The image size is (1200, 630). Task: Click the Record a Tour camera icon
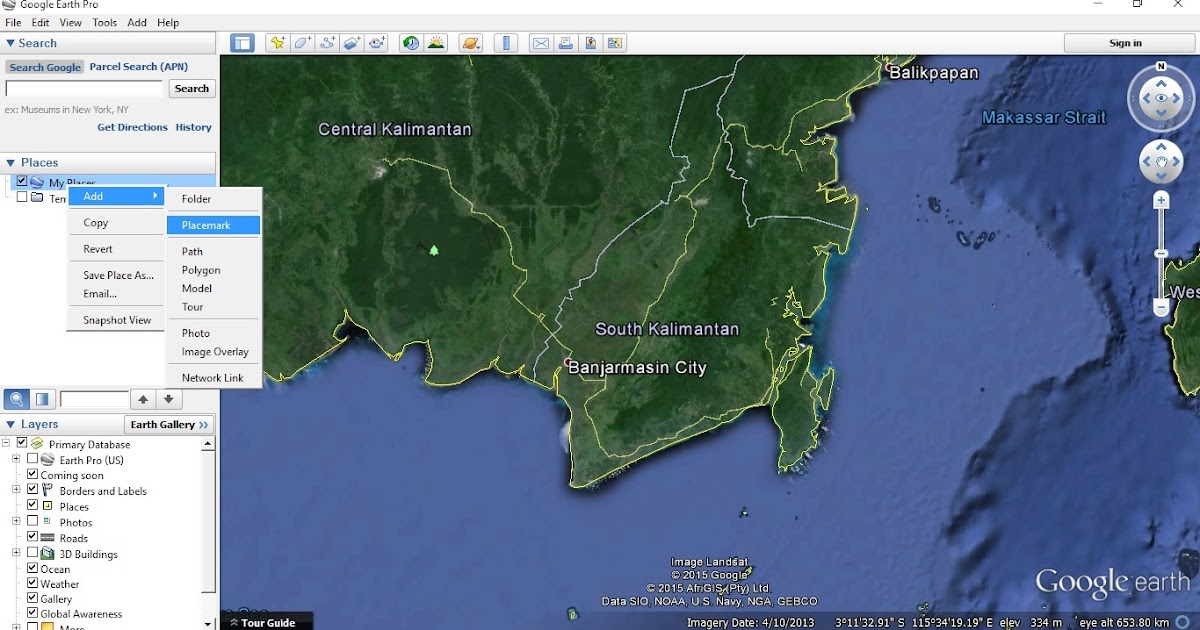tap(377, 43)
